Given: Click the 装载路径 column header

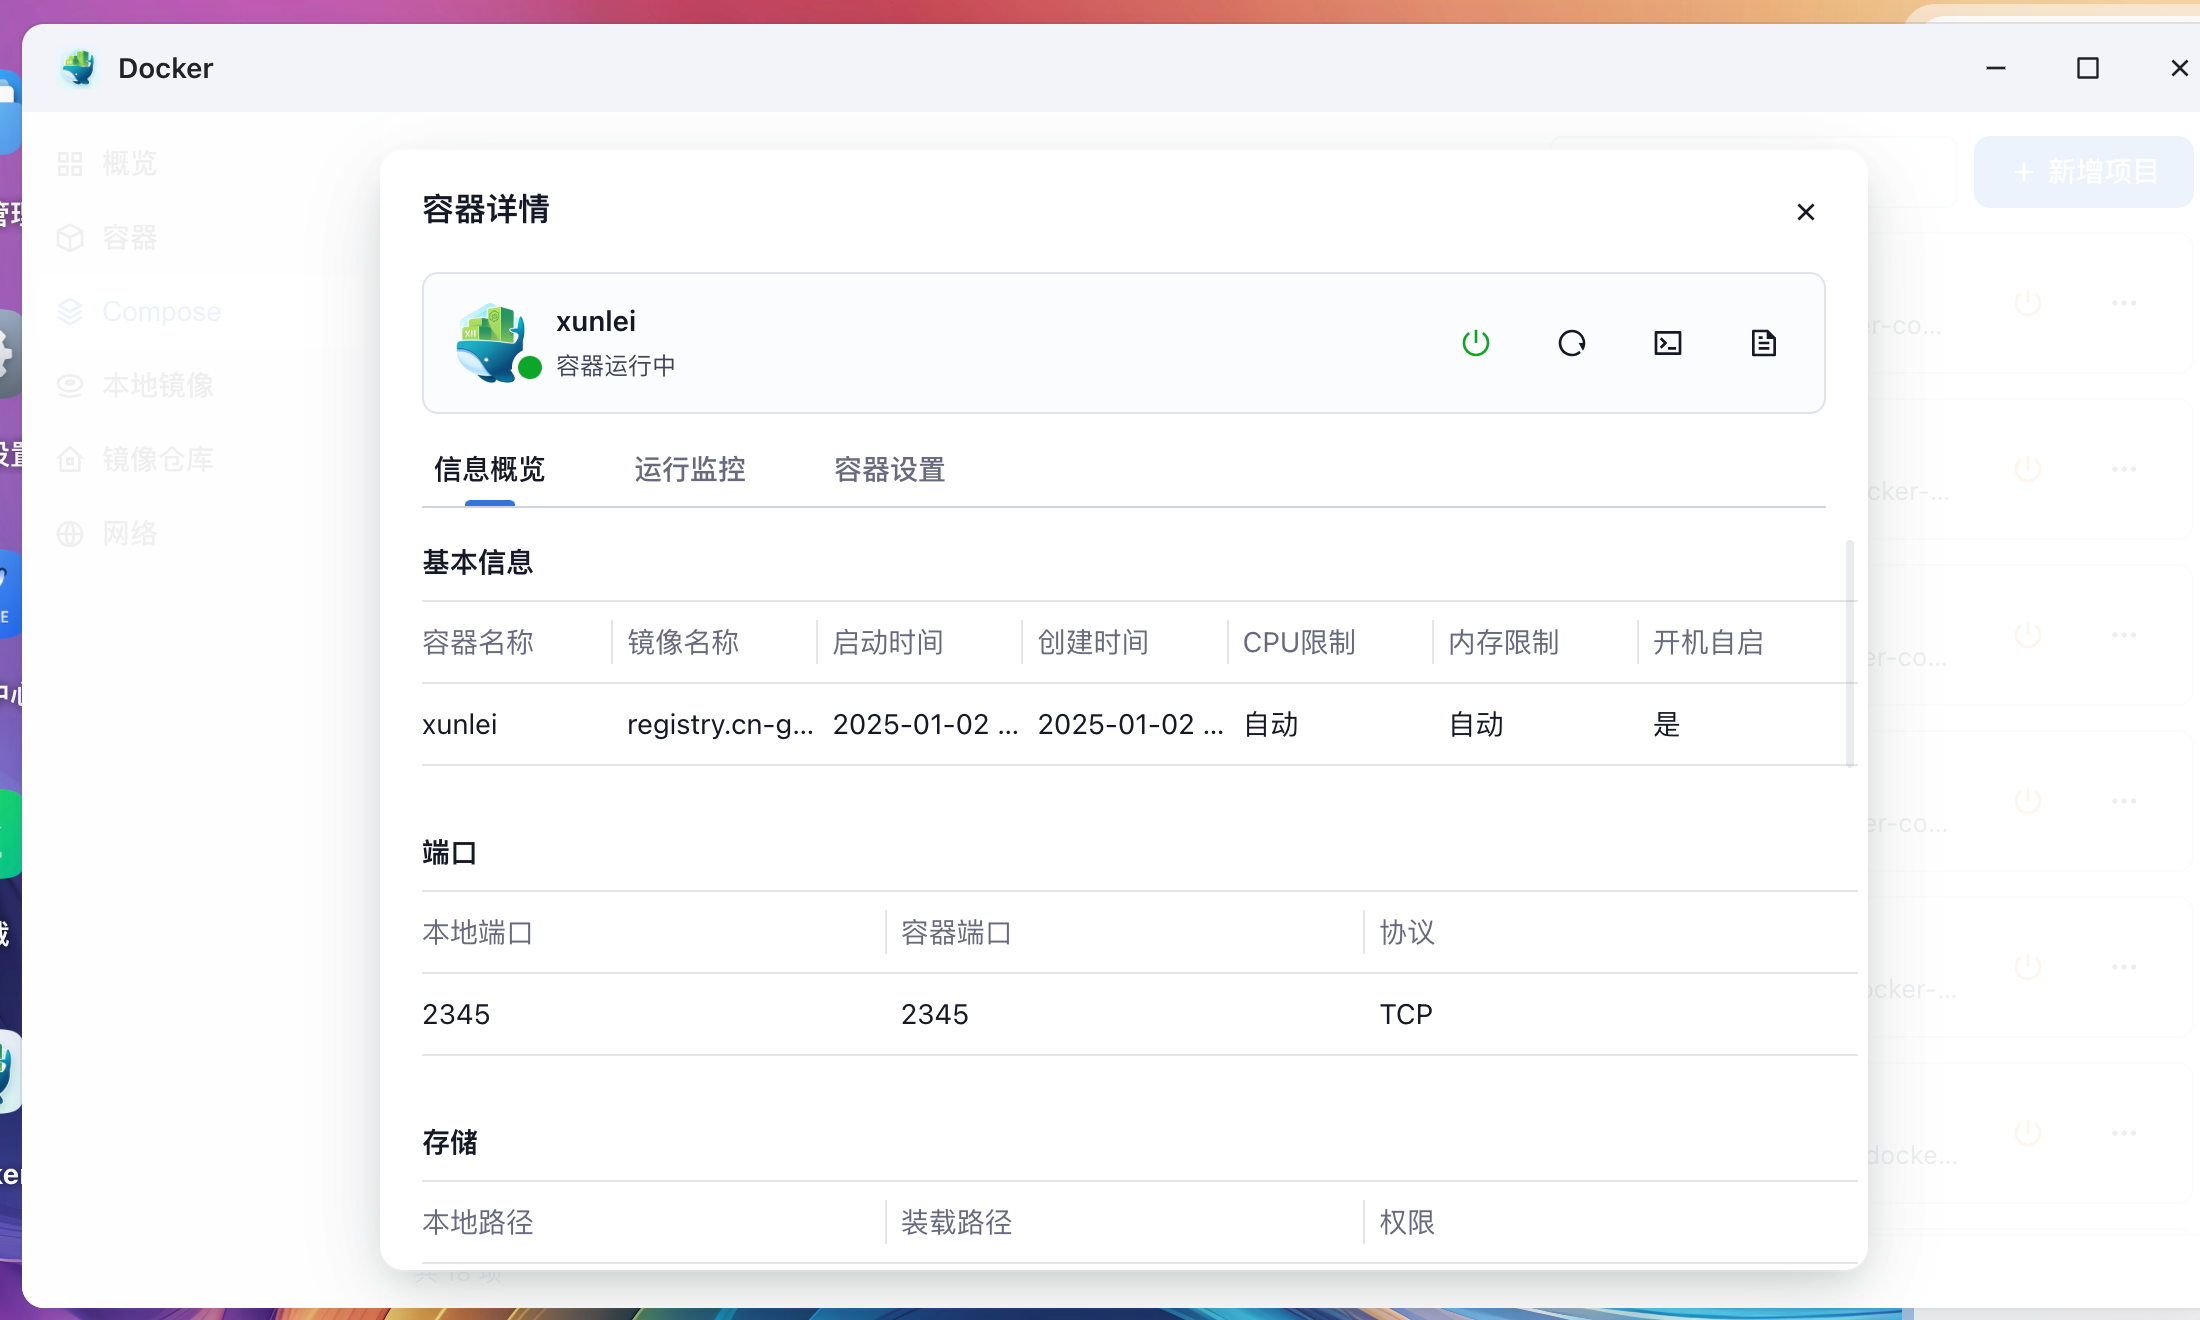Looking at the screenshot, I should point(956,1222).
